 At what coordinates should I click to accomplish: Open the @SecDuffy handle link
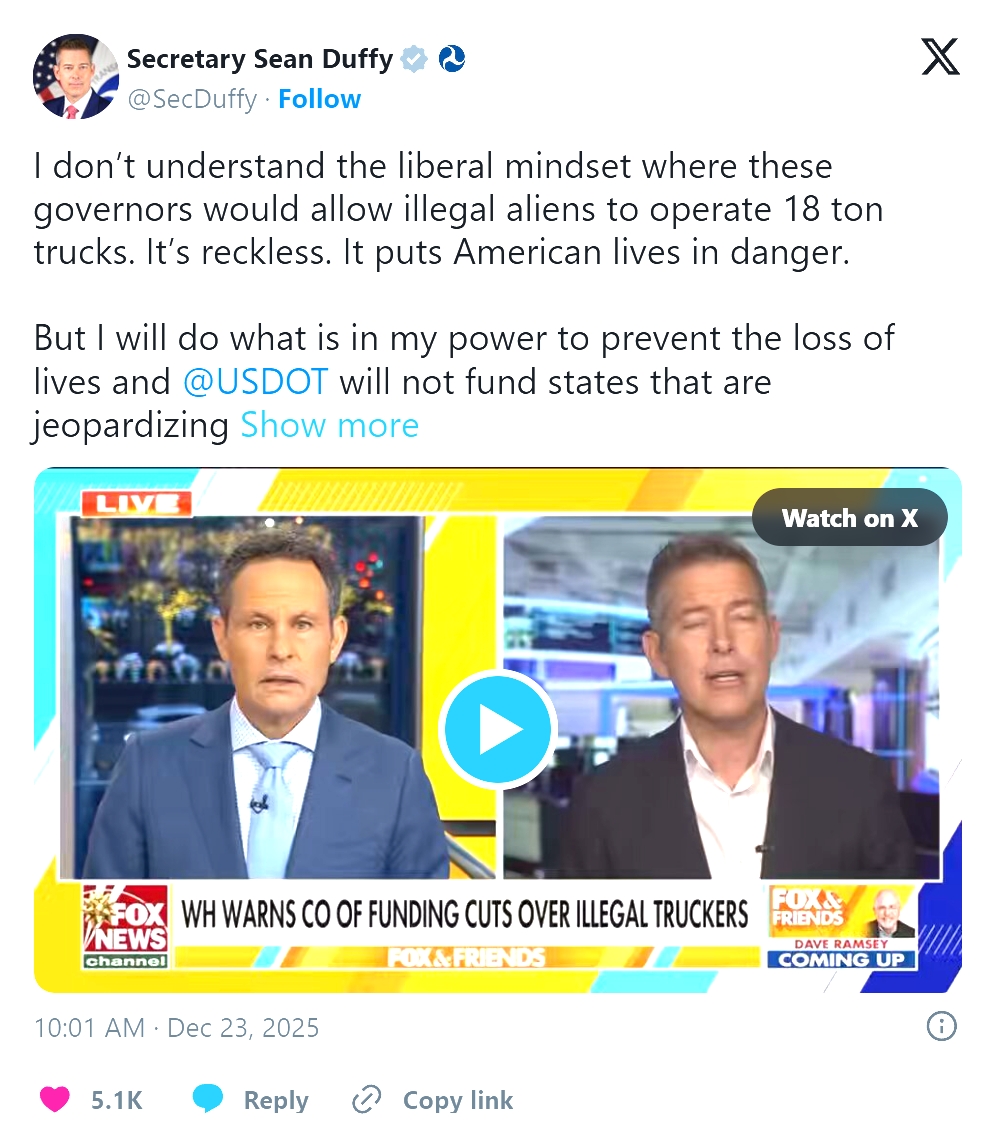click(x=192, y=99)
